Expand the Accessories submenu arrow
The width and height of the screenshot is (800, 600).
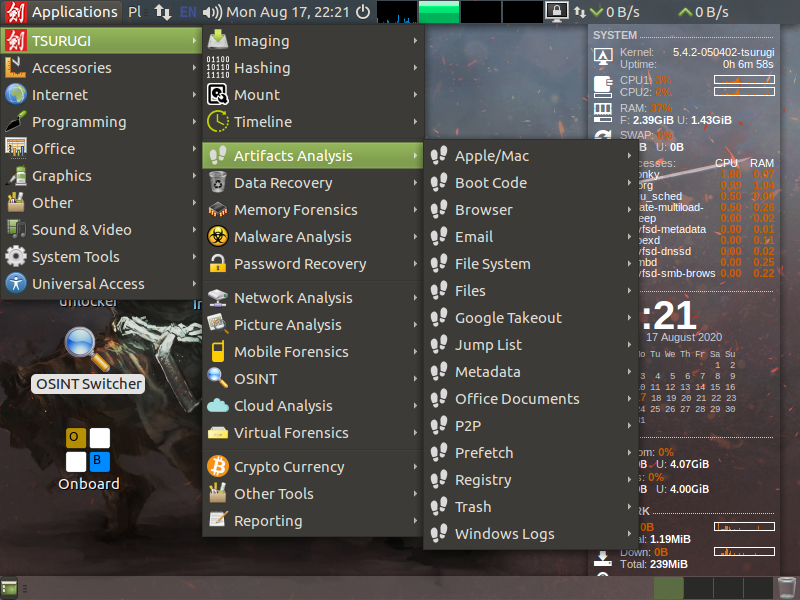[194, 68]
